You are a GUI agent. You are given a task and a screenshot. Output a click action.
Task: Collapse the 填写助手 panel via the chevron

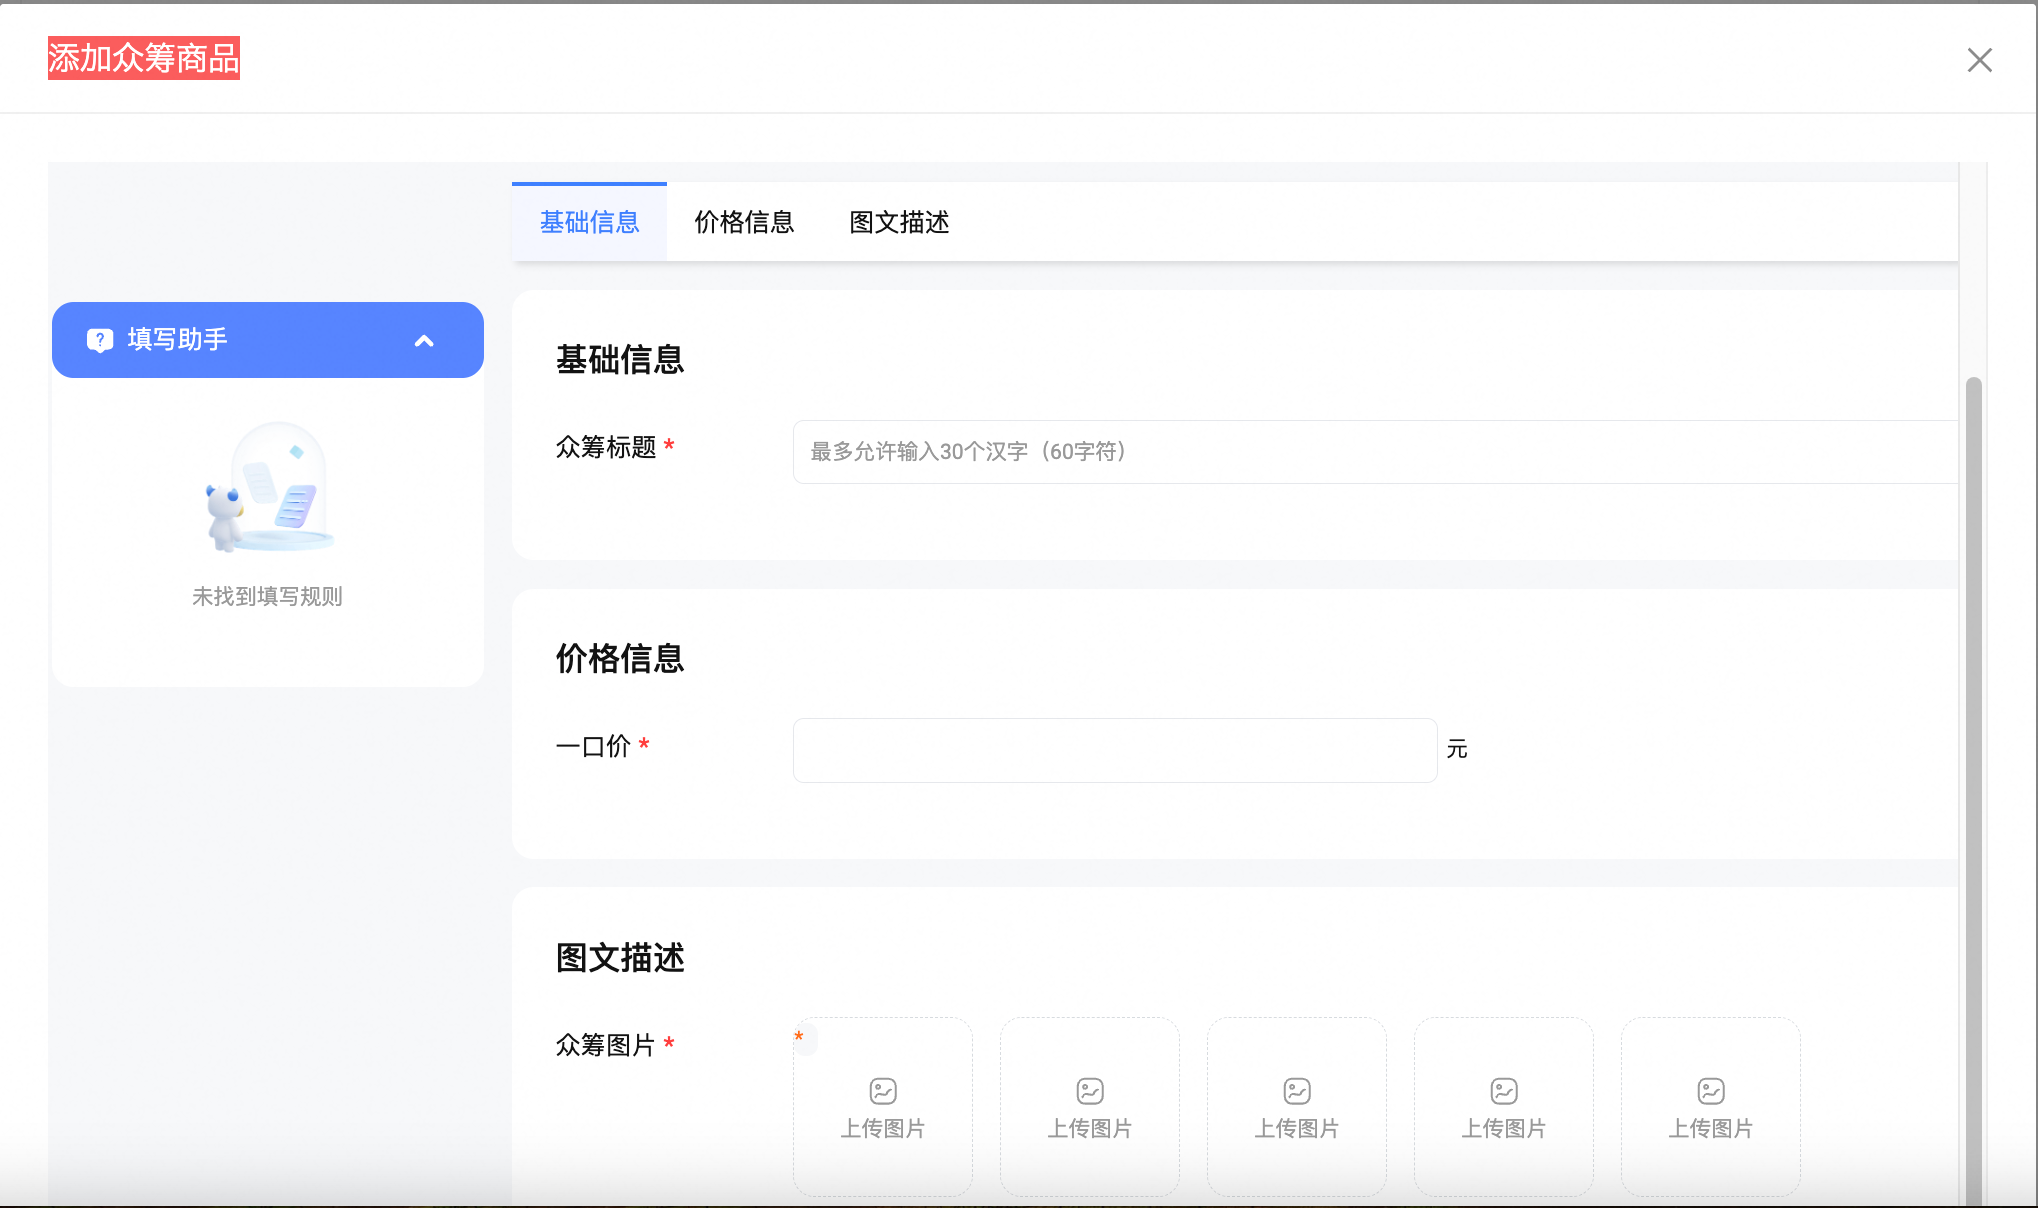pyautogui.click(x=423, y=340)
